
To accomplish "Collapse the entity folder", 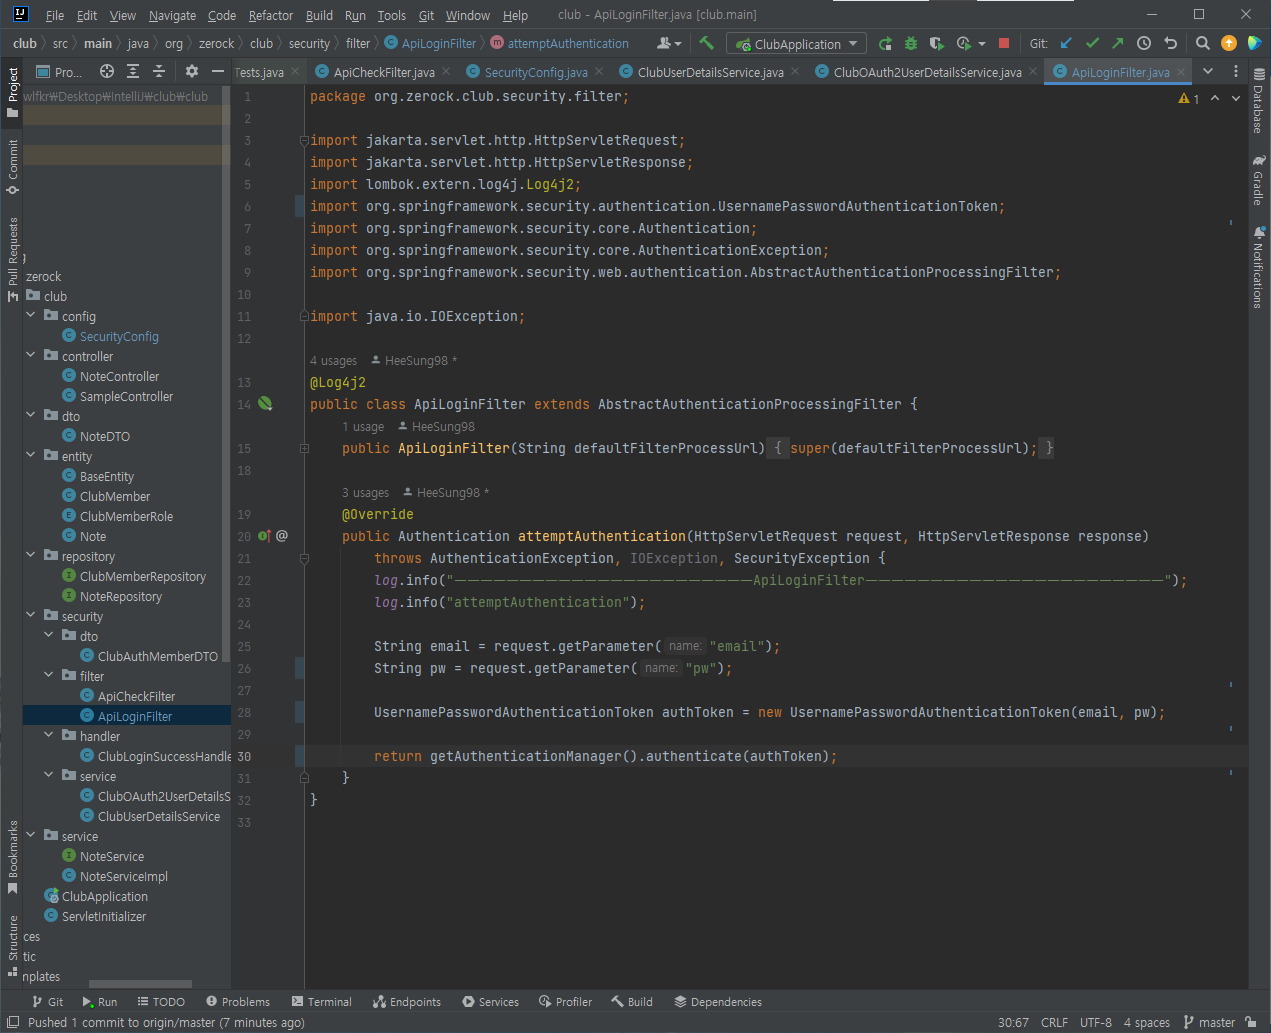I will click(x=31, y=455).
